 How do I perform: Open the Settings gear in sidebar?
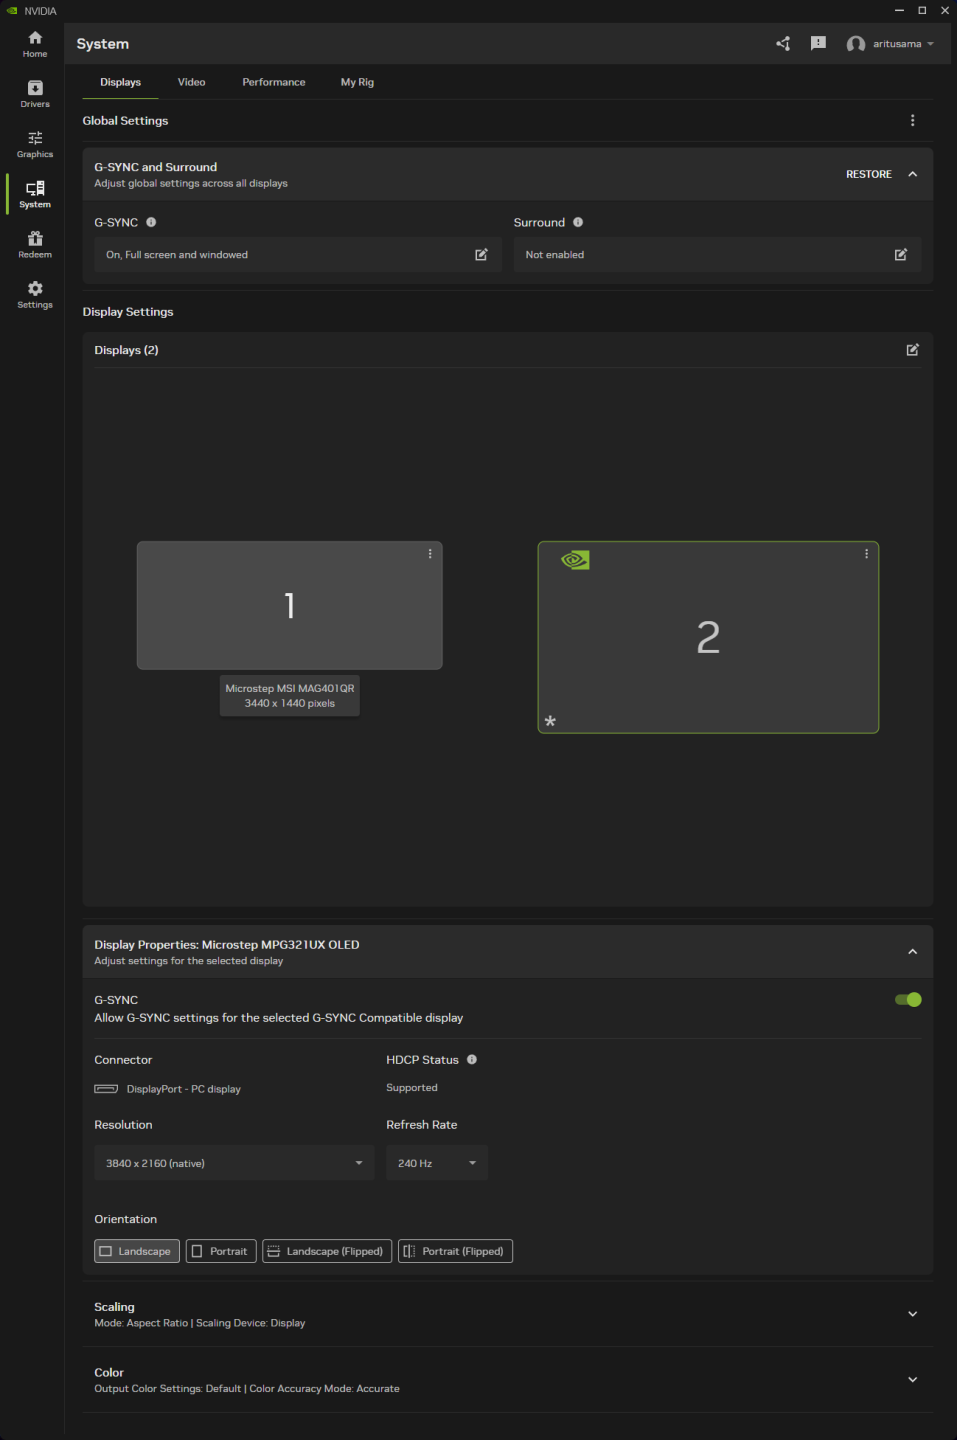[x=35, y=294]
